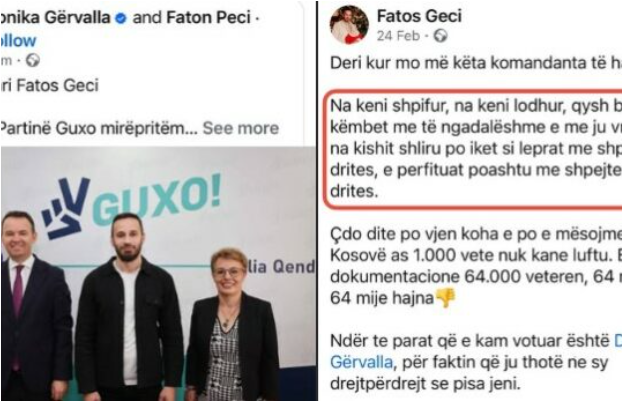Screen dimensions: 622x407
Task: Open Fatos Geci's profile picture
Action: point(349,25)
